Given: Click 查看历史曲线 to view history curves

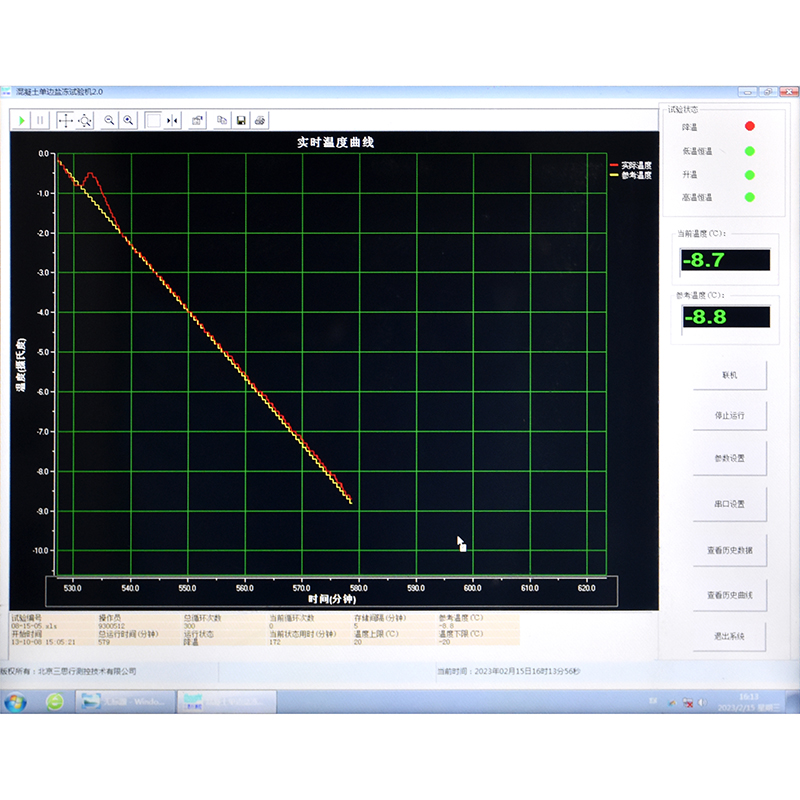Looking at the screenshot, I should [730, 595].
